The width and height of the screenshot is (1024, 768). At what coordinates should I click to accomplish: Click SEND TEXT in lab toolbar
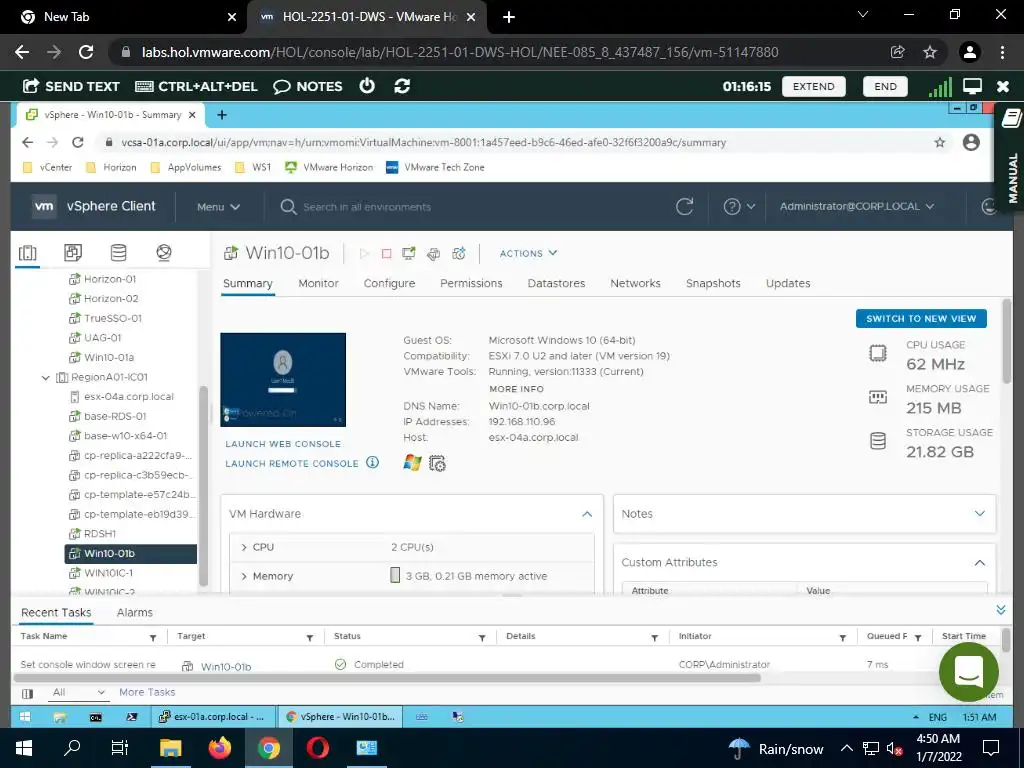pyautogui.click(x=71, y=86)
